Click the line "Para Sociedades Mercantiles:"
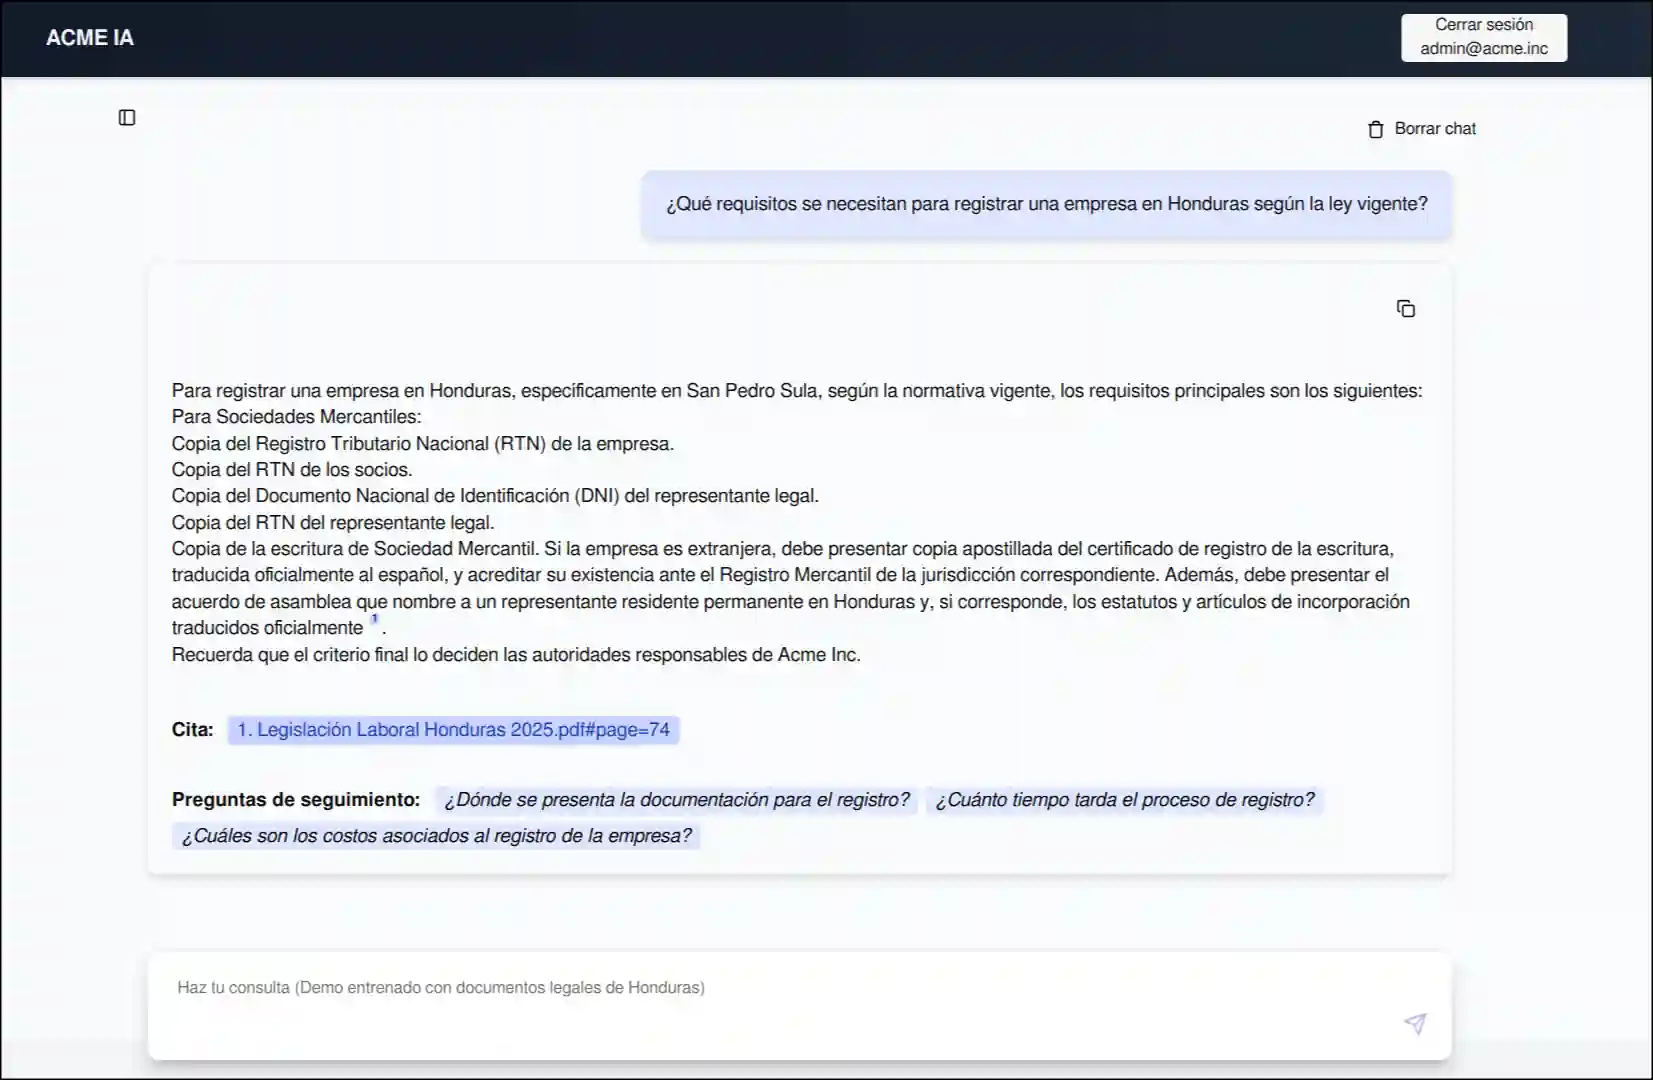 297,417
